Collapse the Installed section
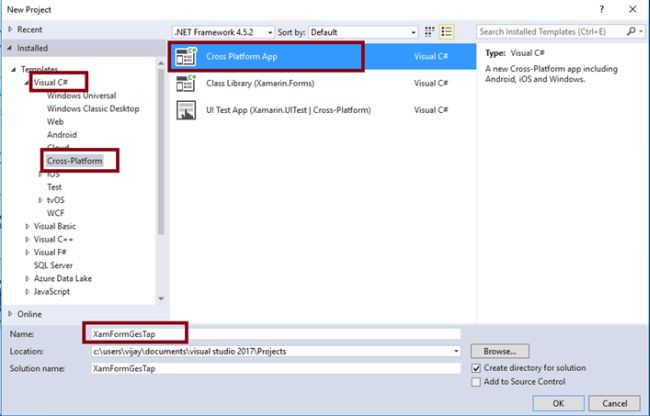The height and width of the screenshot is (416, 650). (10, 48)
